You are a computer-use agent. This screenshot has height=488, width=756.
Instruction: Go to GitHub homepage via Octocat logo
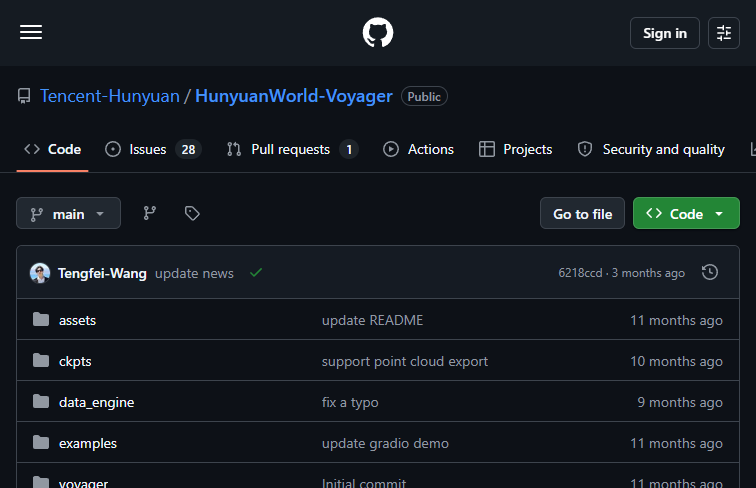point(378,33)
